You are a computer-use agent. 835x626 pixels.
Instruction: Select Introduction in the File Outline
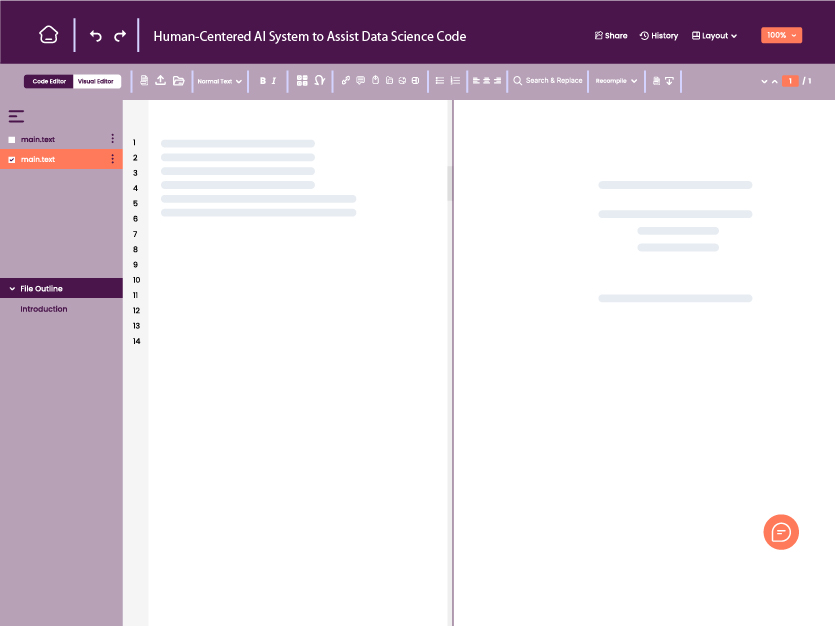(x=43, y=309)
